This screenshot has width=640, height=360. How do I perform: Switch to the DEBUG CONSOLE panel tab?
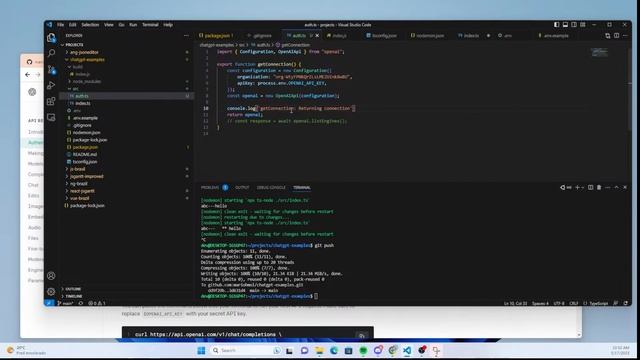click(x=271, y=187)
